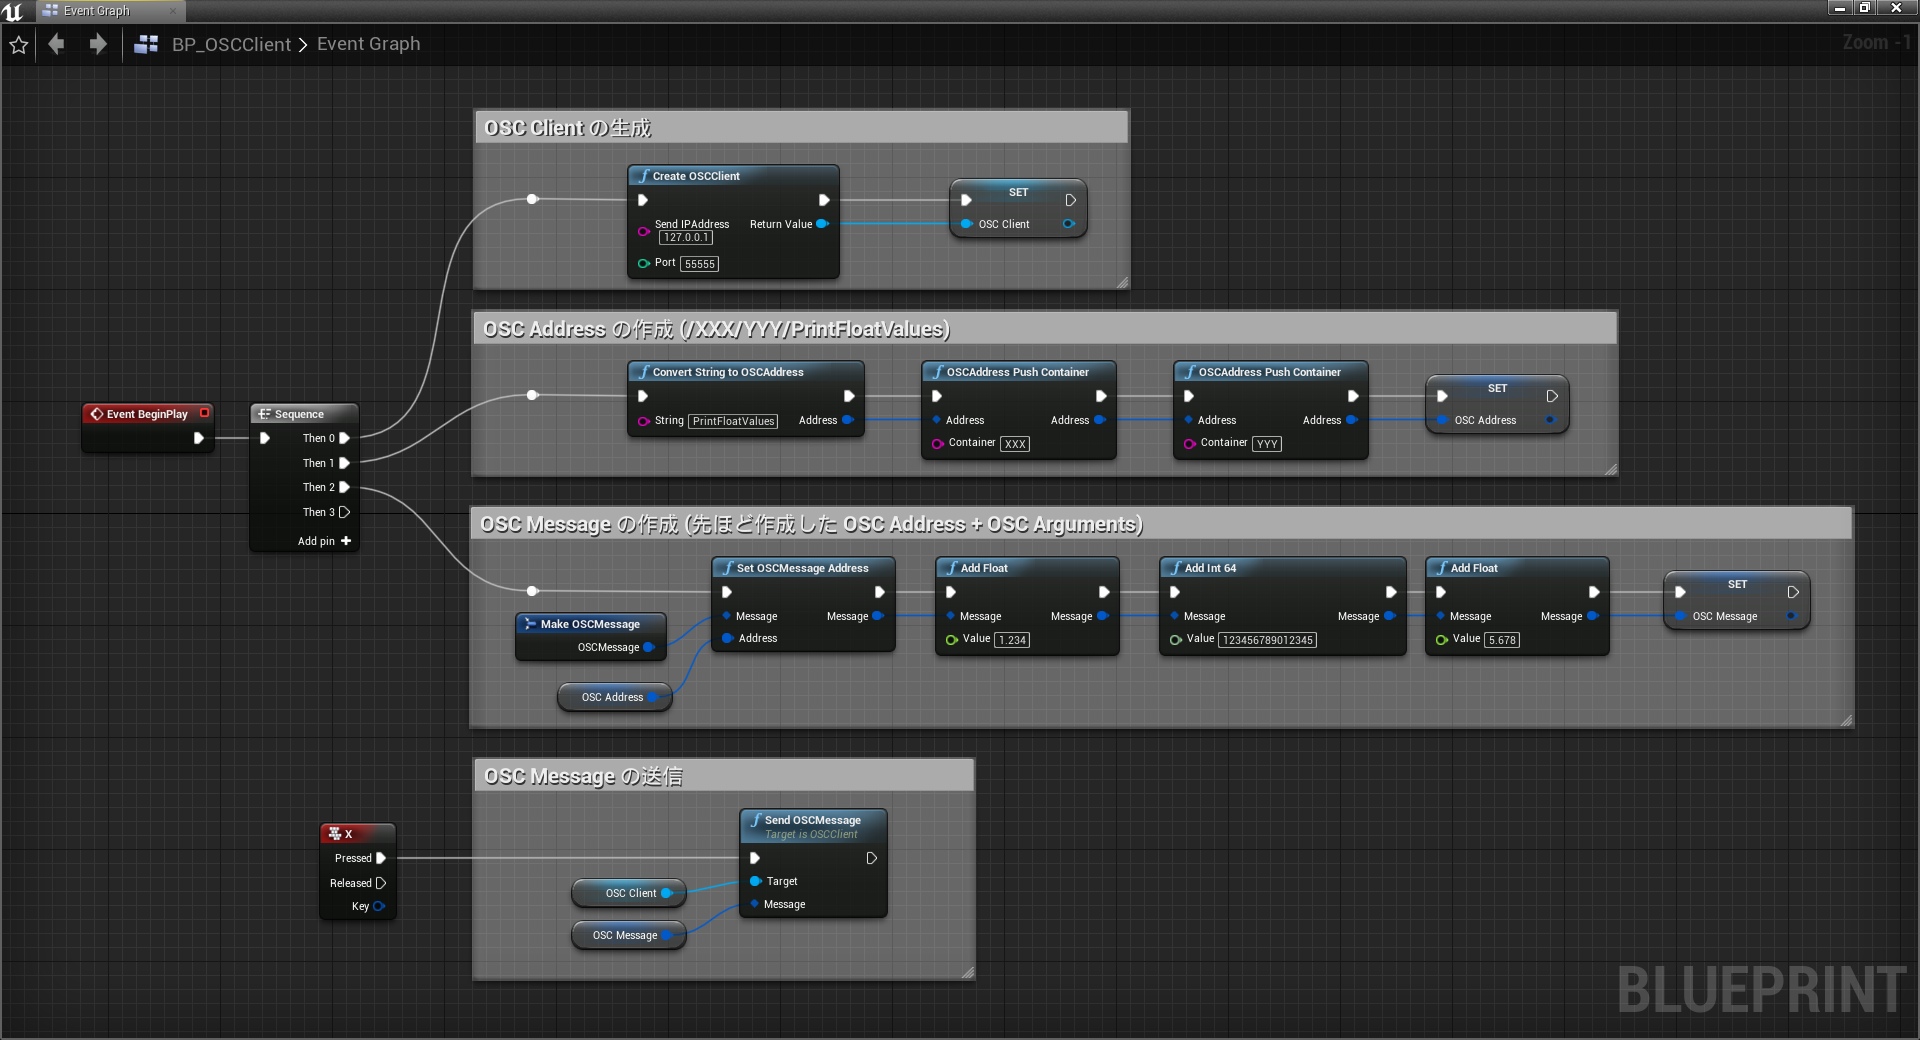Click Sequence Then 0 output pin
Image resolution: width=1920 pixels, height=1040 pixels.
345,438
